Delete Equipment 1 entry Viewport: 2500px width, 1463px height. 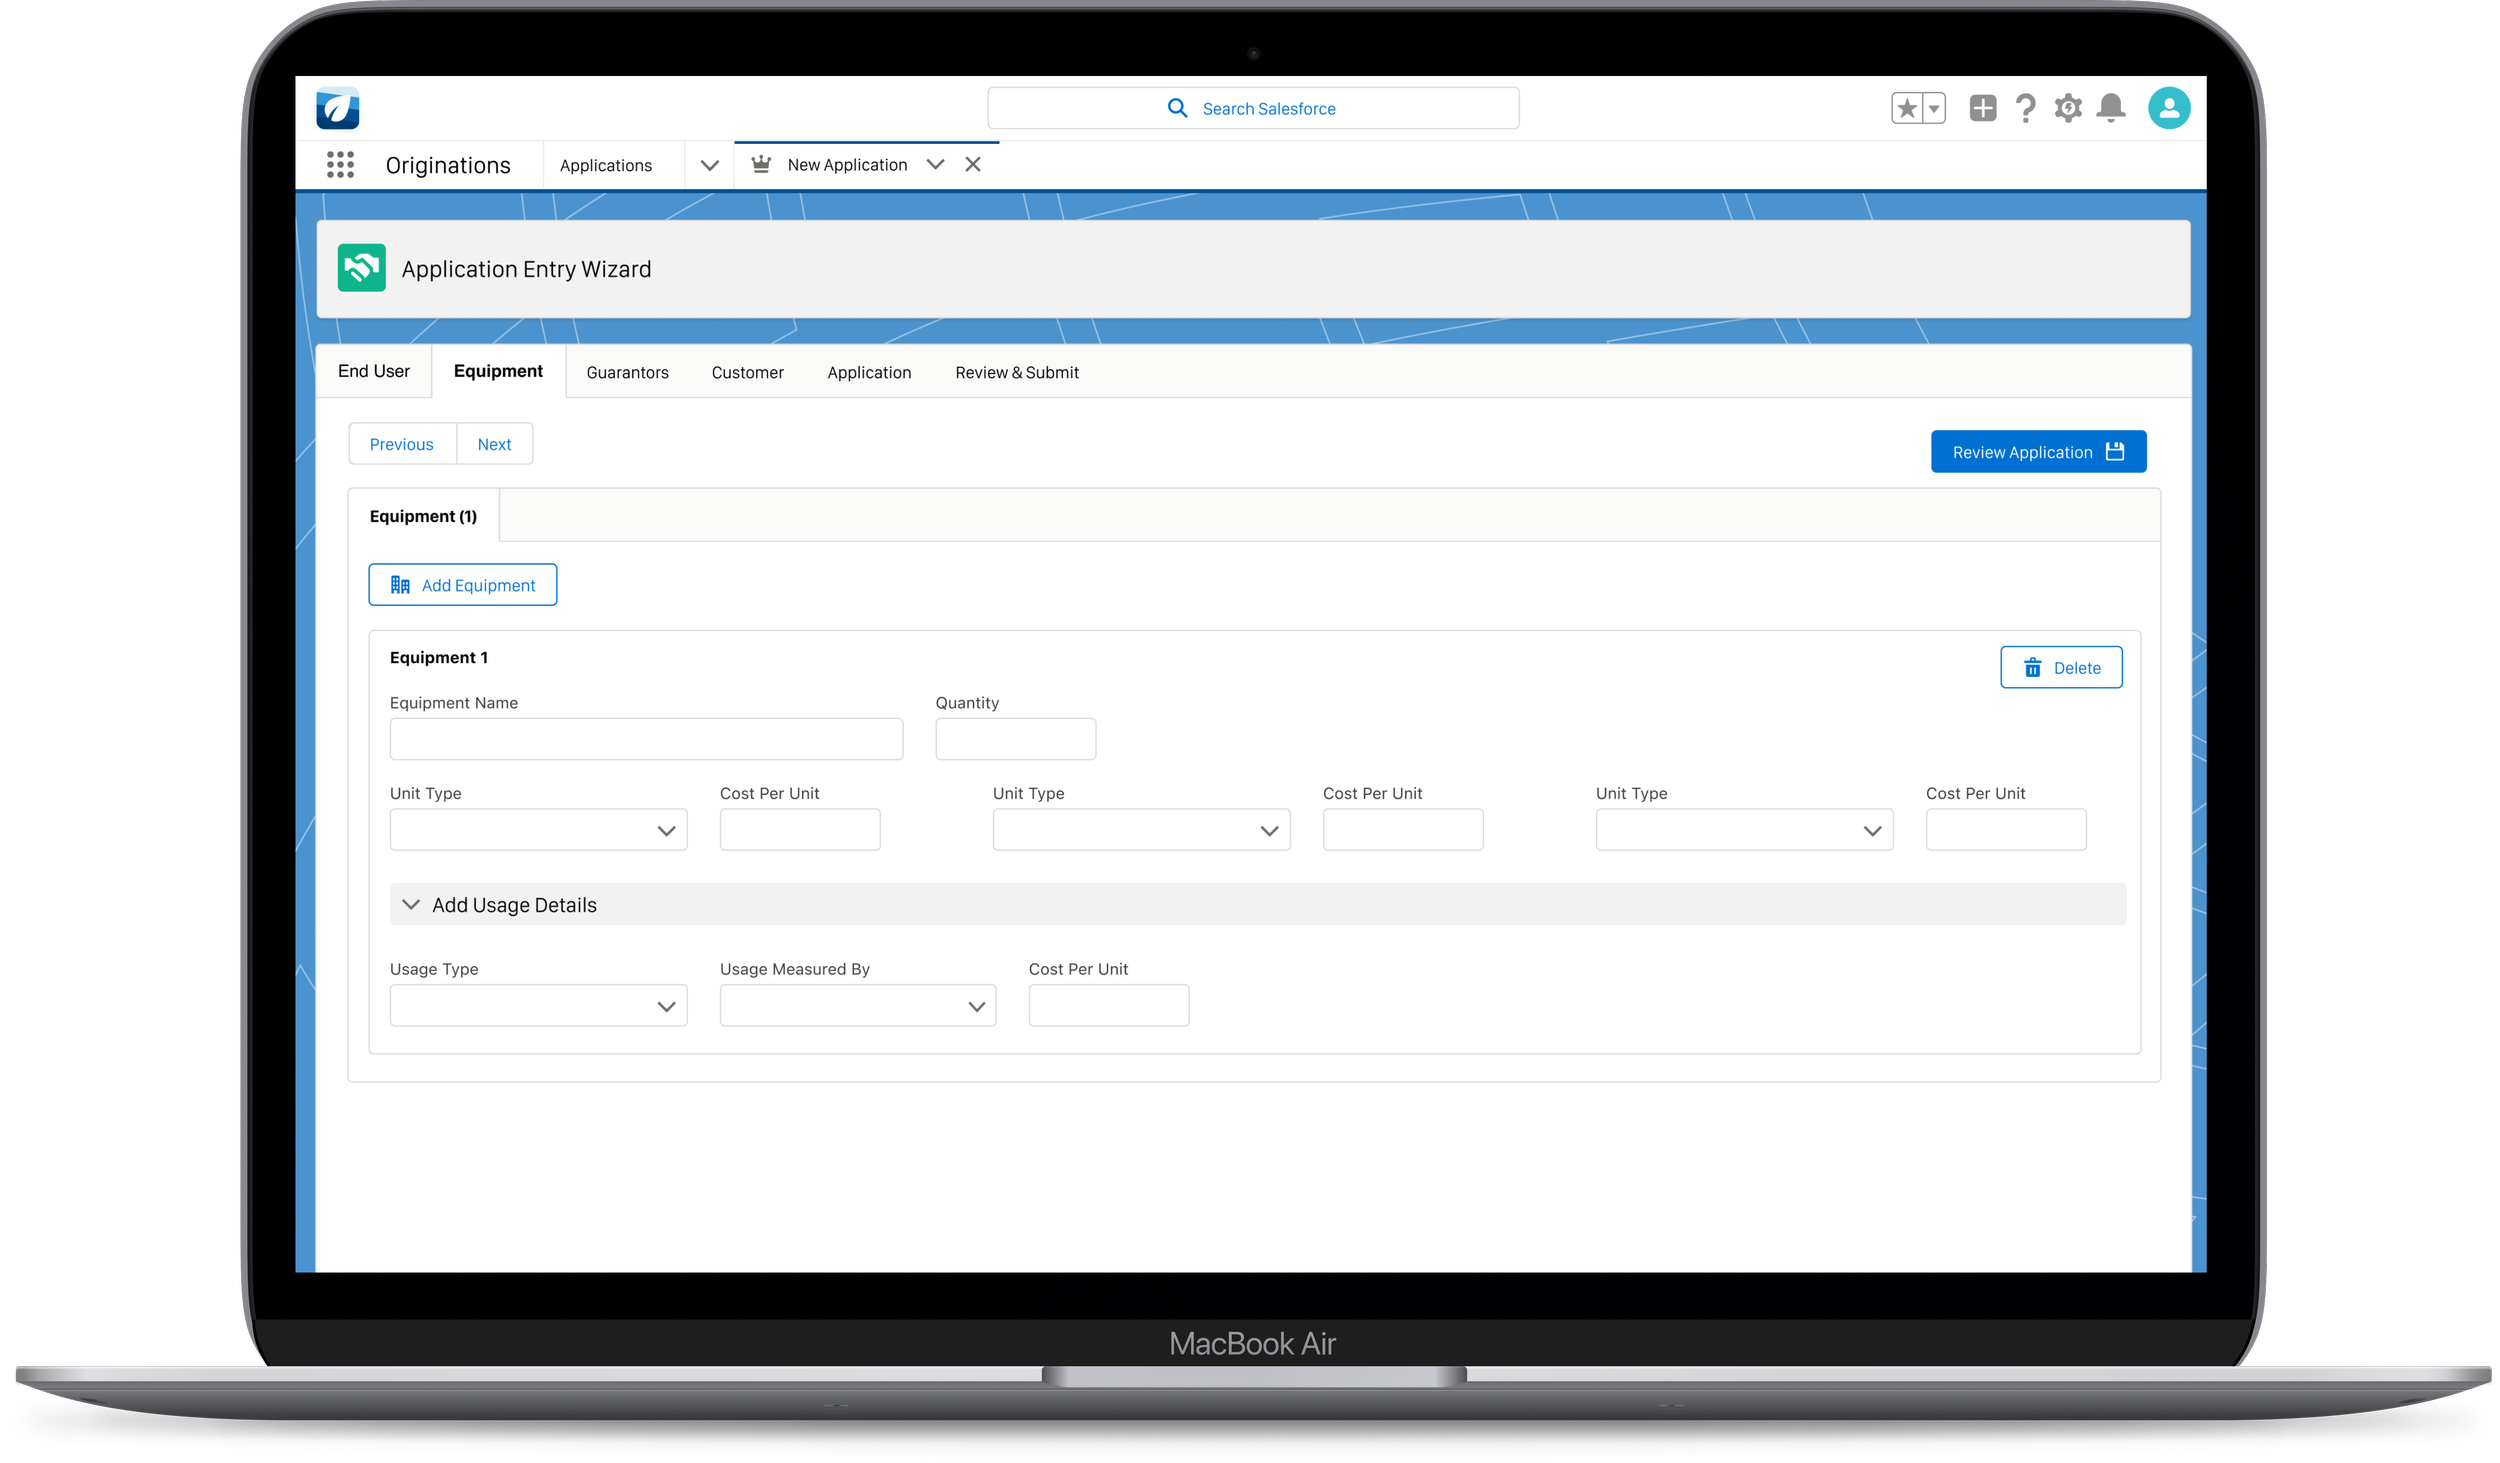pyautogui.click(x=2060, y=668)
